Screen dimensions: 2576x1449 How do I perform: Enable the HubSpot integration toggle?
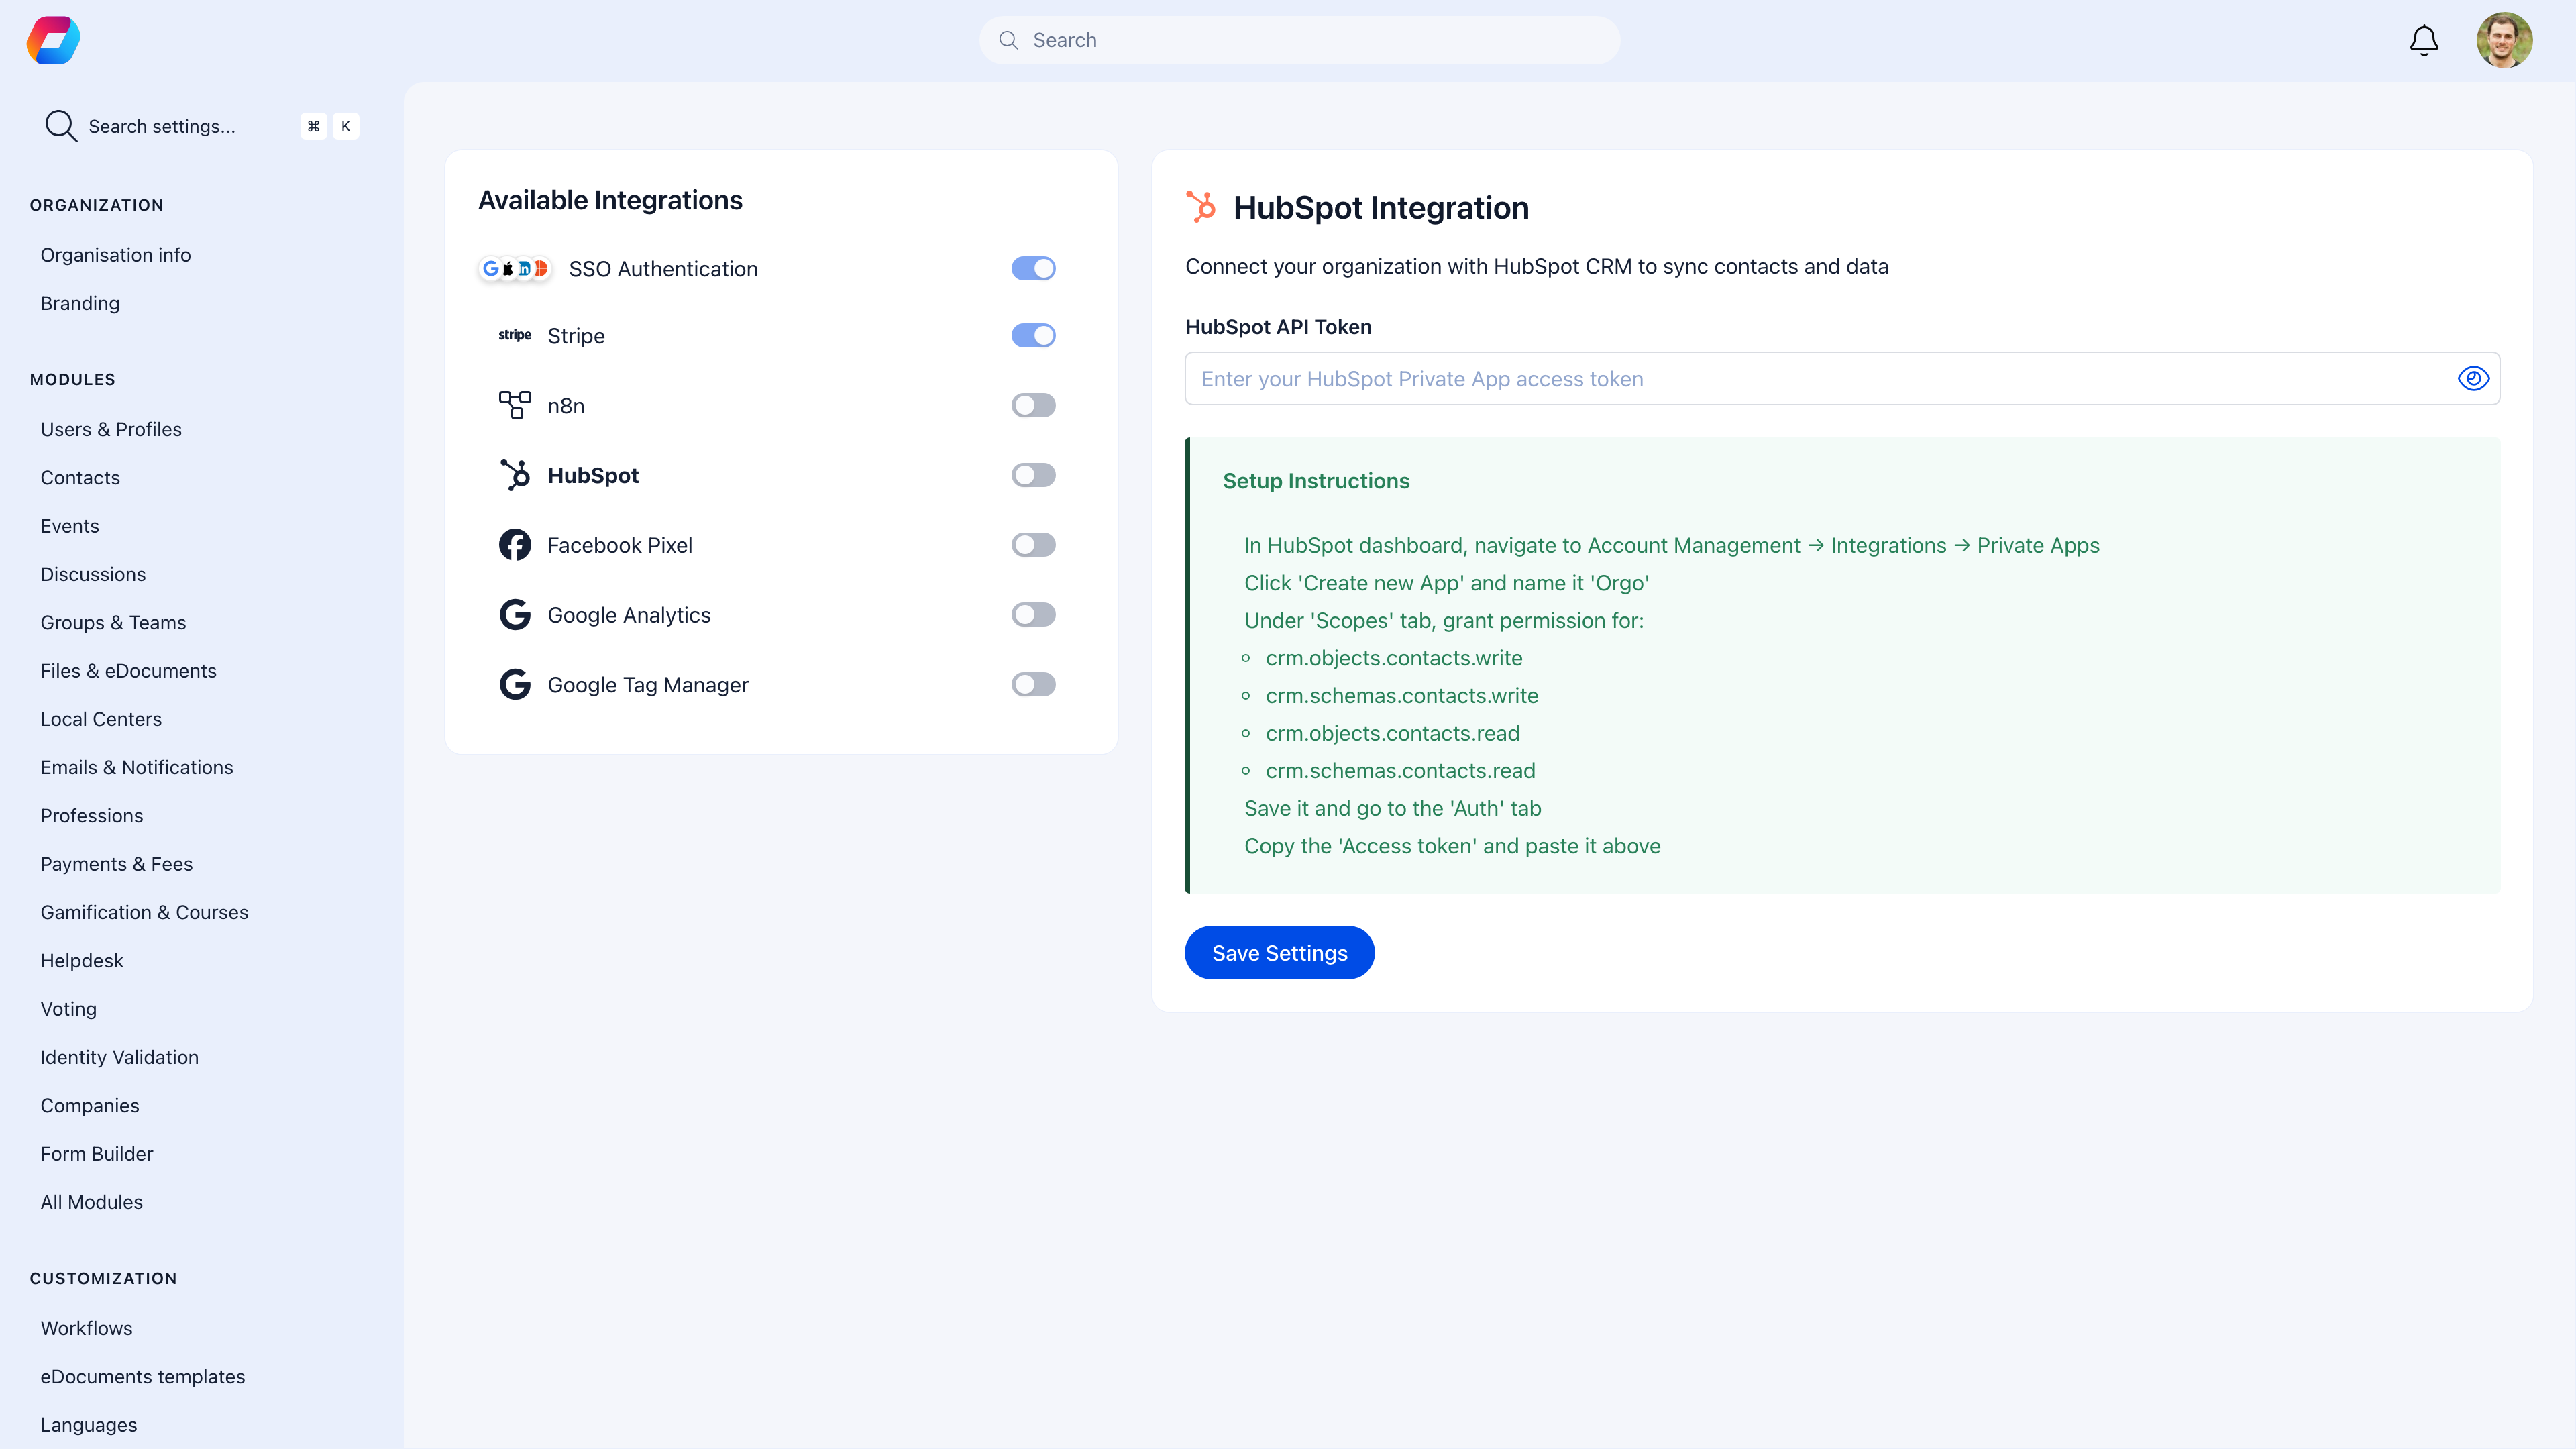(1033, 474)
